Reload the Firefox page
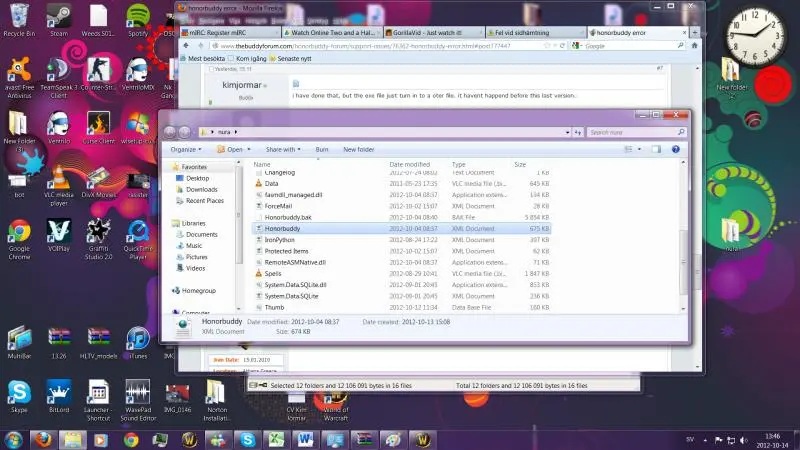This screenshot has width=800, height=450. 562,45
